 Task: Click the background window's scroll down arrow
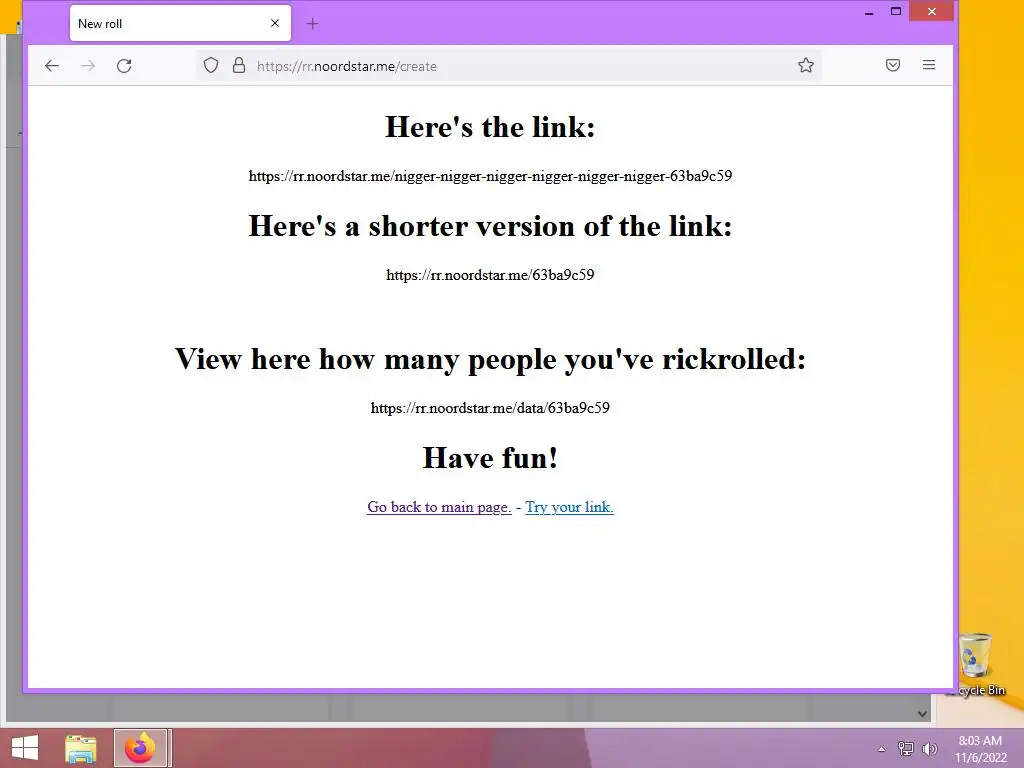click(922, 714)
